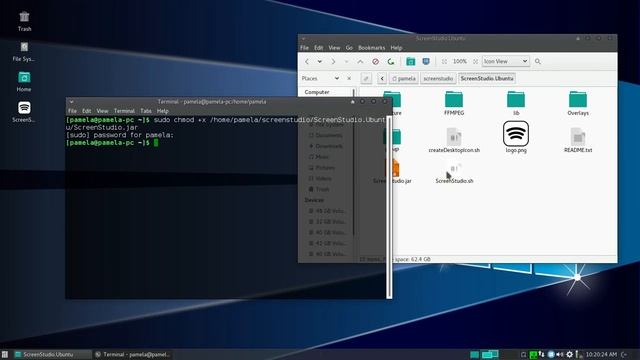Image resolution: width=640 pixels, height=360 pixels.
Task: Click Computer header in Places sidebar
Action: [317, 92]
